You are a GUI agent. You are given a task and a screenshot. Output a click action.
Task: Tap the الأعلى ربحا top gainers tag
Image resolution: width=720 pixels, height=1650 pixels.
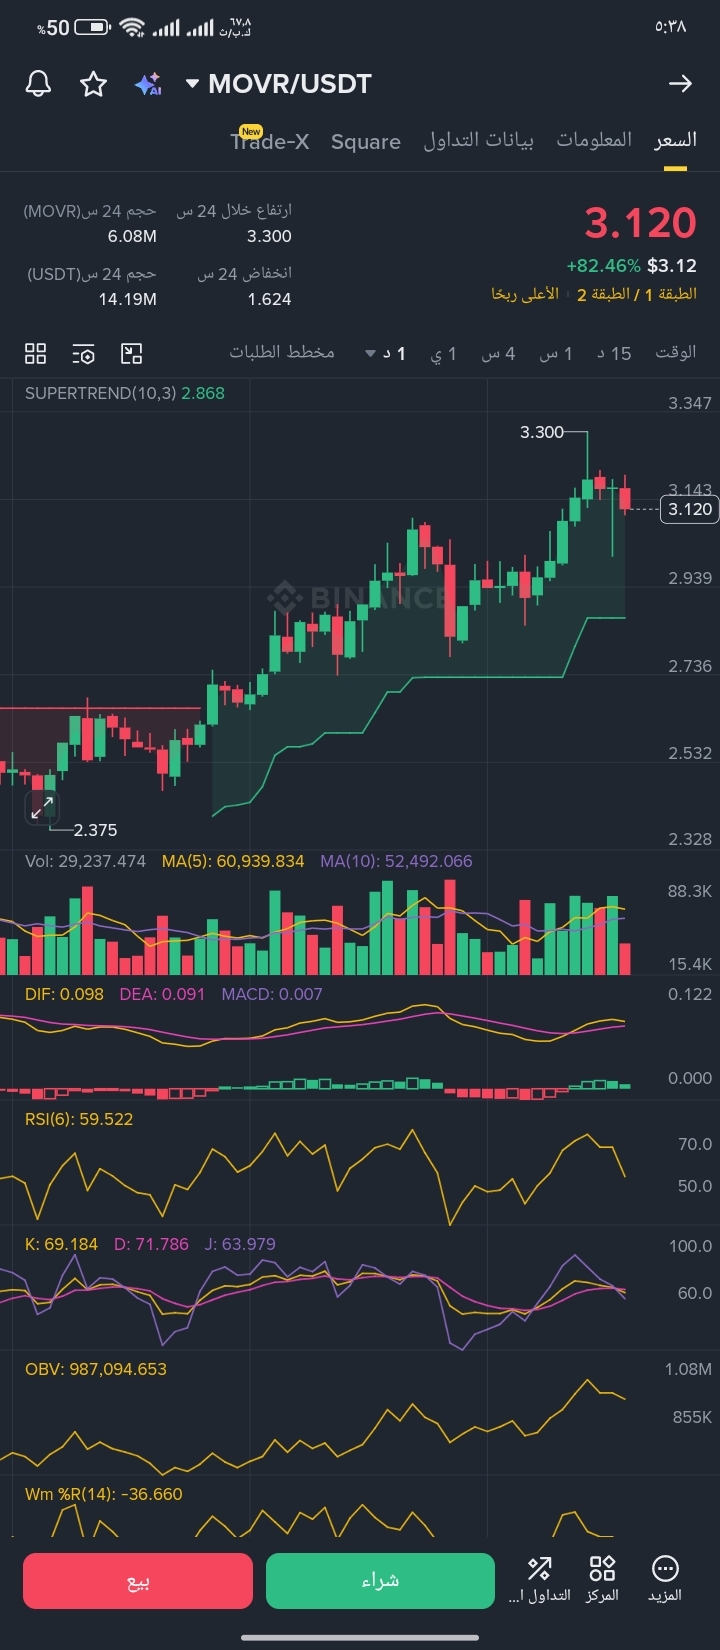525,295
